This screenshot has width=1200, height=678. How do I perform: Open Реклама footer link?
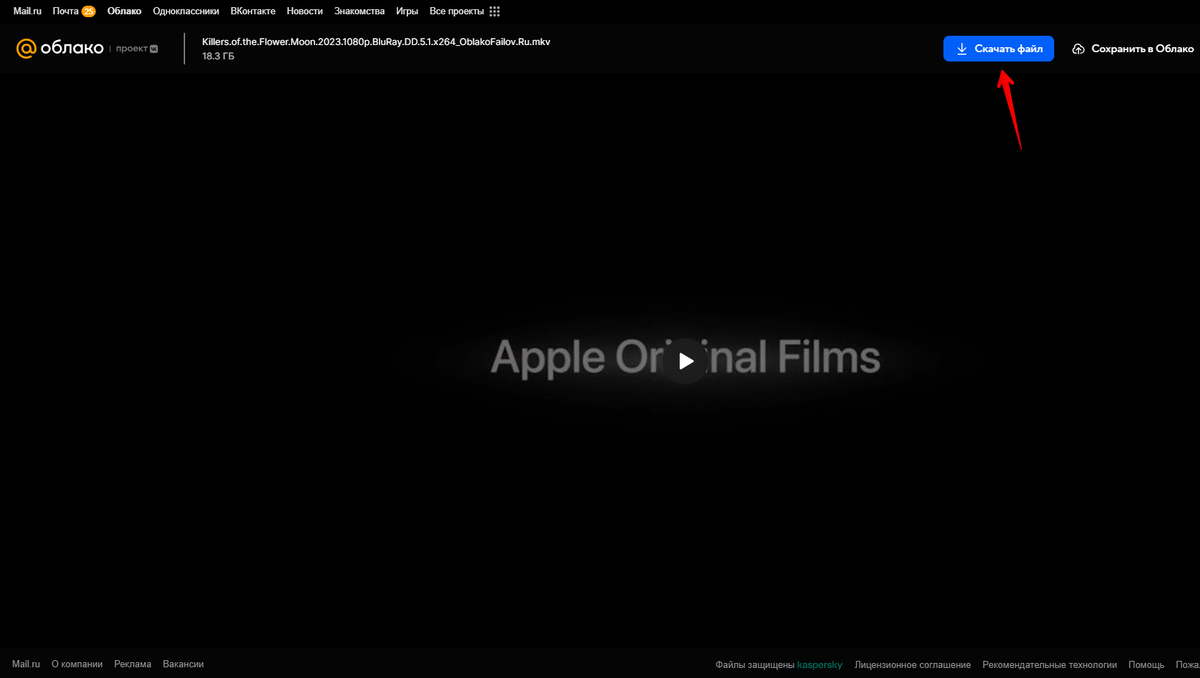tap(133, 664)
